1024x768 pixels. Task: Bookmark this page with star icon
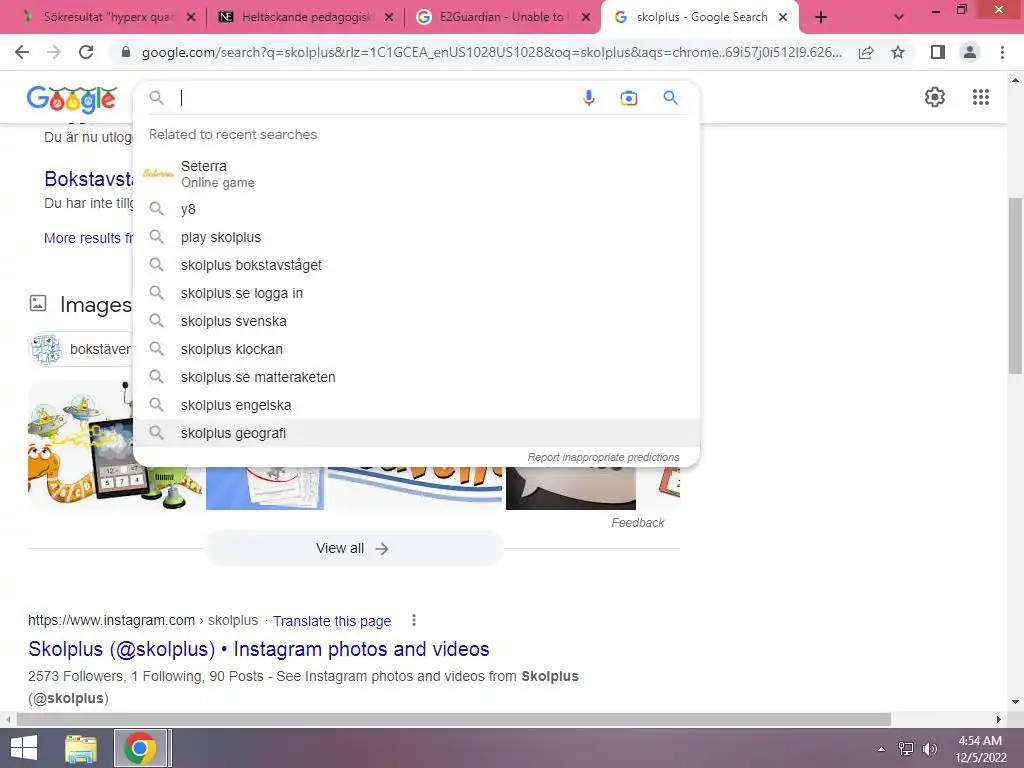[898, 52]
